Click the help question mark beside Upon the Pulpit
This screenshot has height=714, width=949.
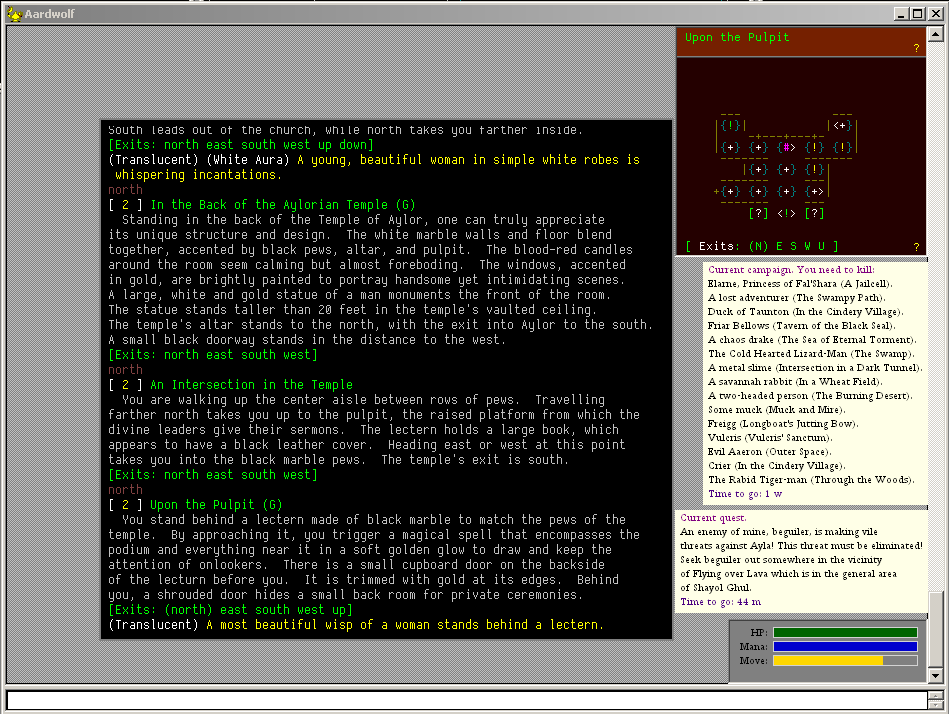(x=915, y=48)
